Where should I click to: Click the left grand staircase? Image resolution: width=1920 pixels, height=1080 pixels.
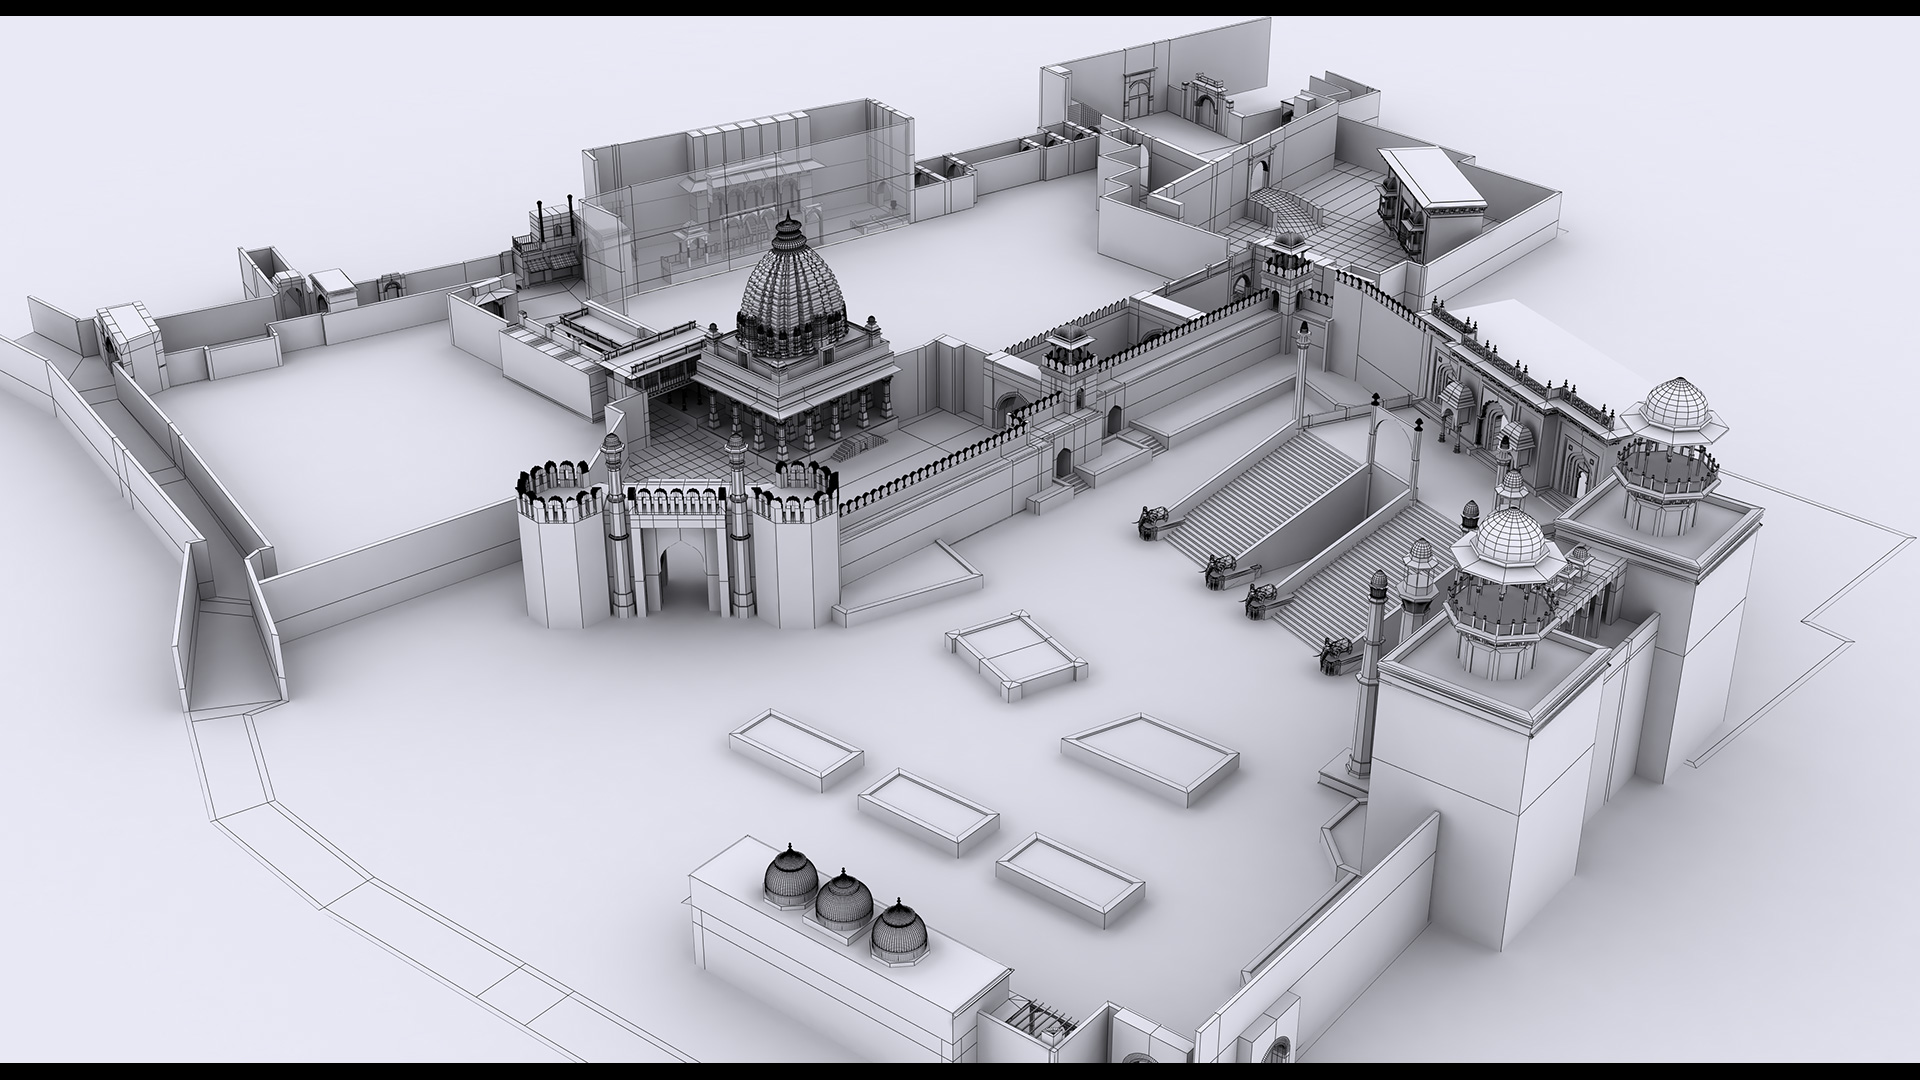coord(1262,495)
